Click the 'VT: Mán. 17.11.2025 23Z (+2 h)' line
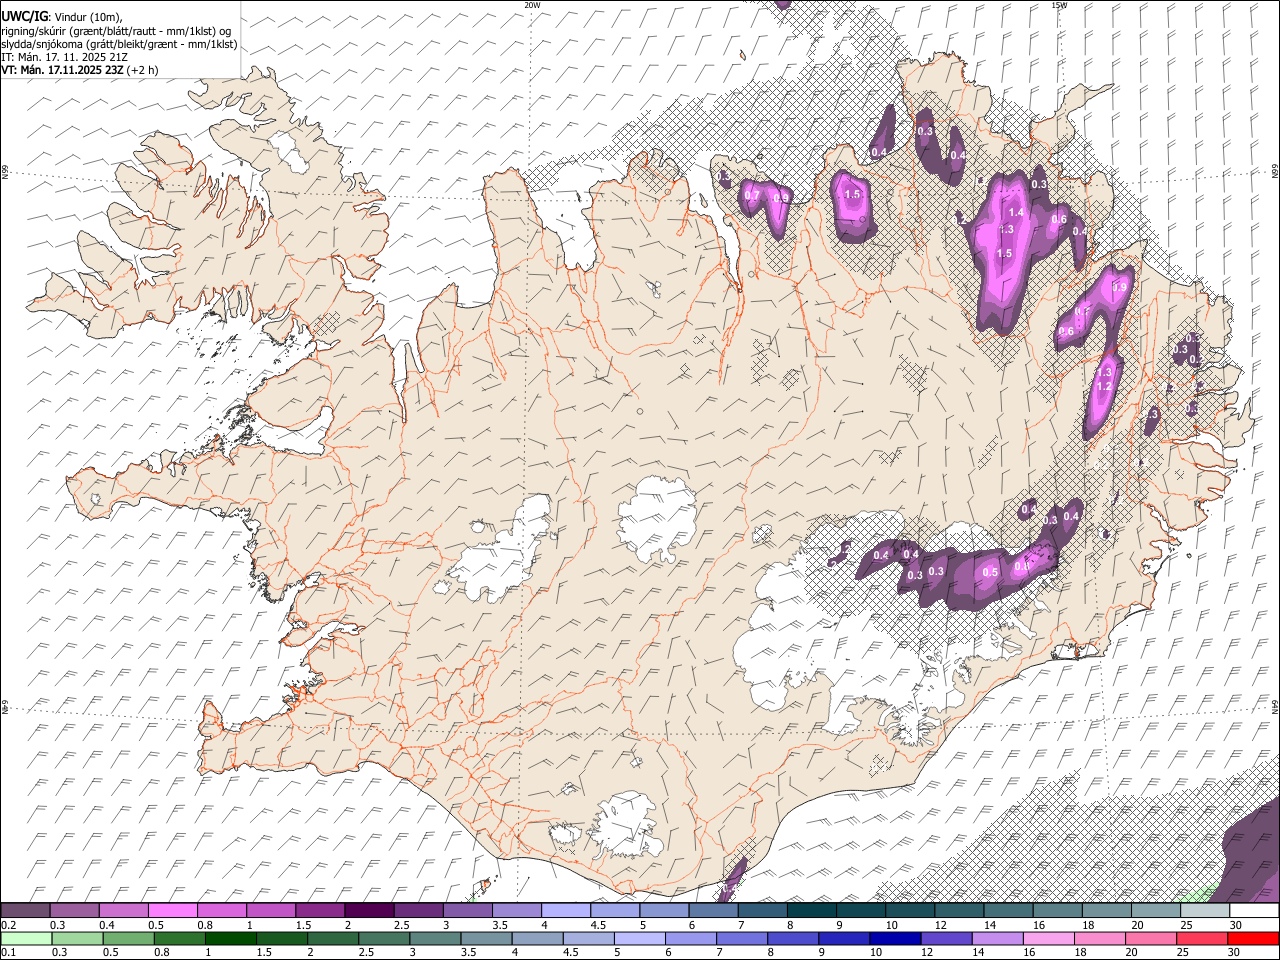1280x960 pixels. pos(80,70)
